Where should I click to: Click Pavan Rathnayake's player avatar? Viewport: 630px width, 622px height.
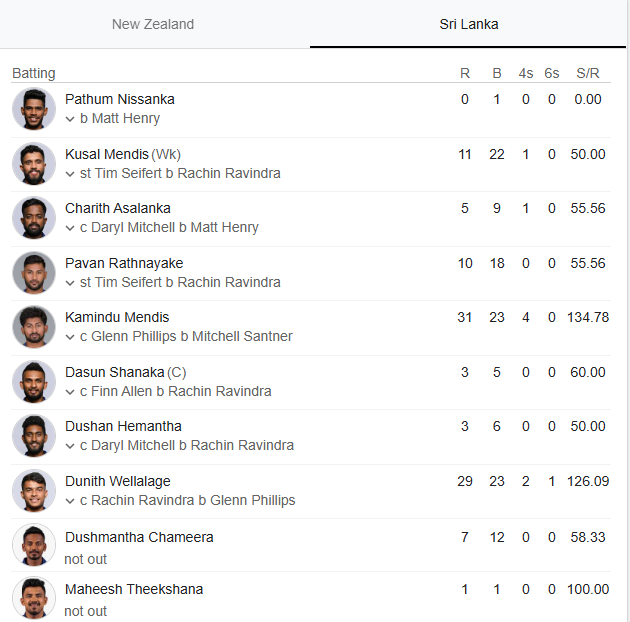34,273
